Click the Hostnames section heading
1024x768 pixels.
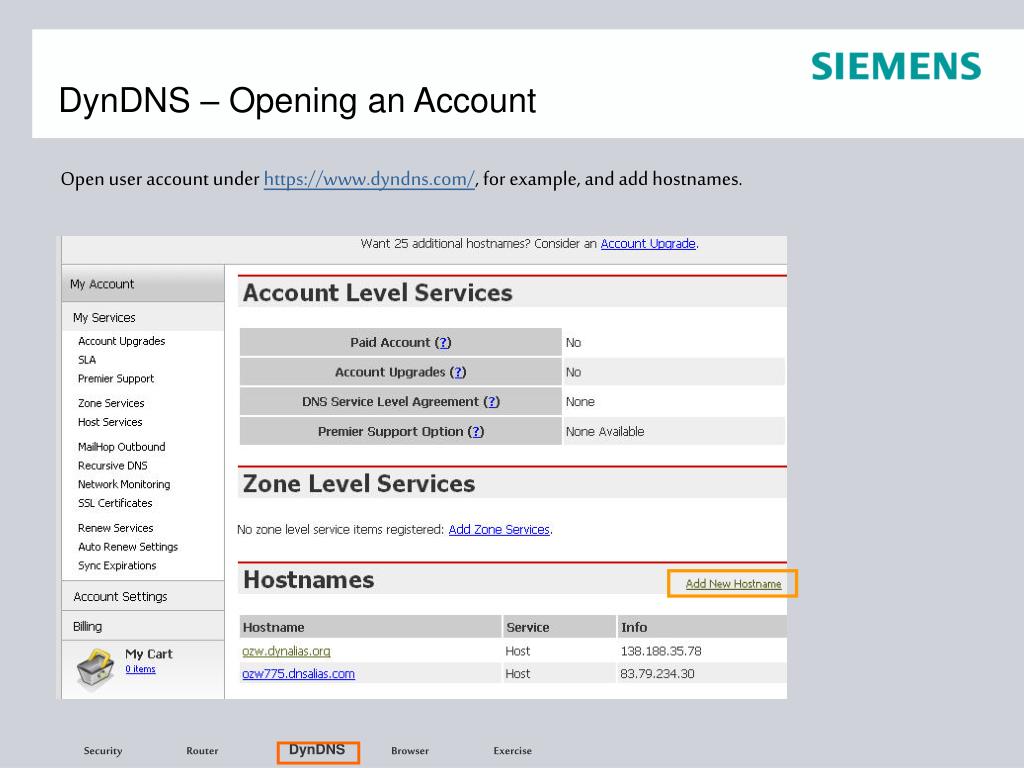pos(308,580)
